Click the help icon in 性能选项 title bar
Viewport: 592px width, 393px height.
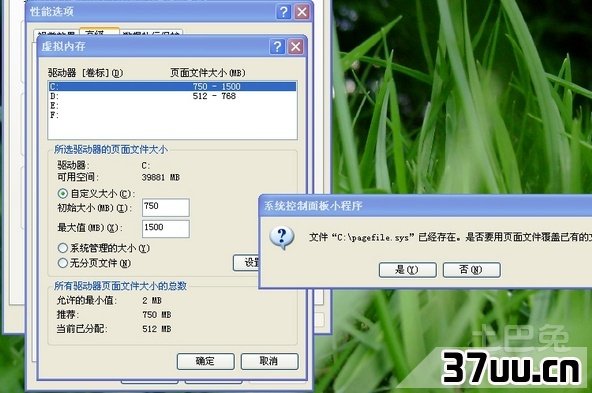tap(284, 12)
